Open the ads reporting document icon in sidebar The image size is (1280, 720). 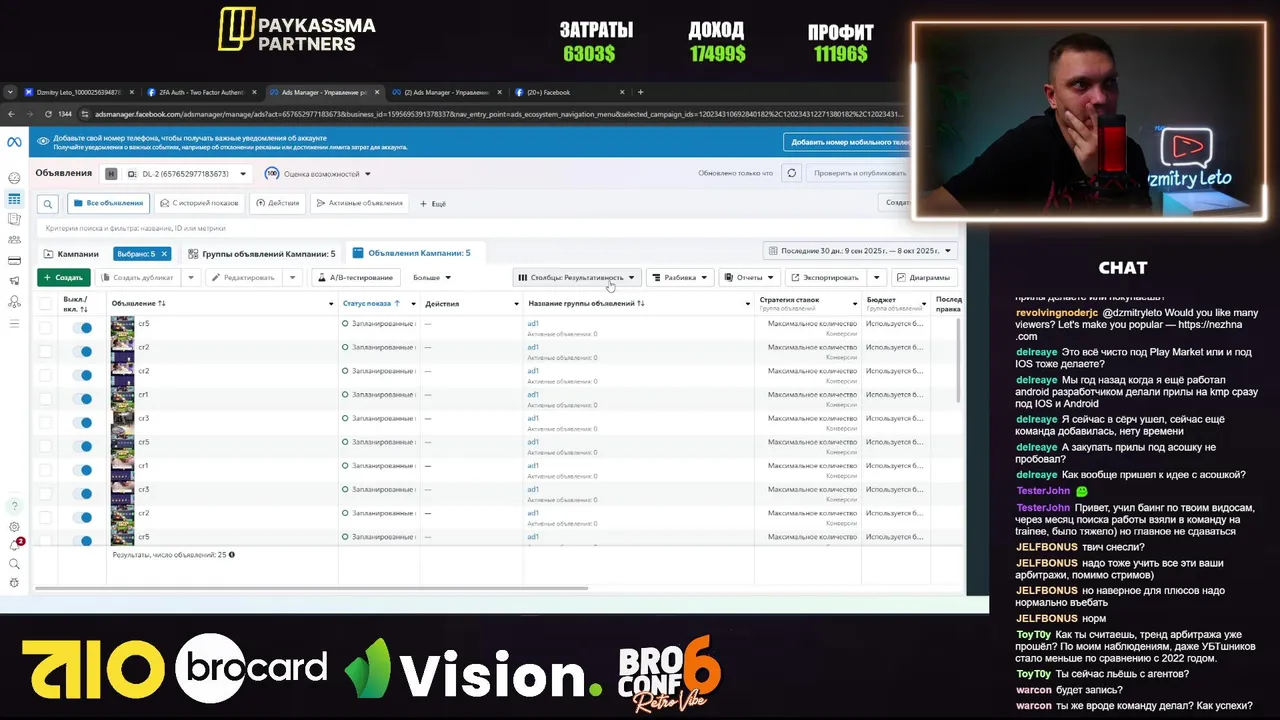pyautogui.click(x=14, y=219)
